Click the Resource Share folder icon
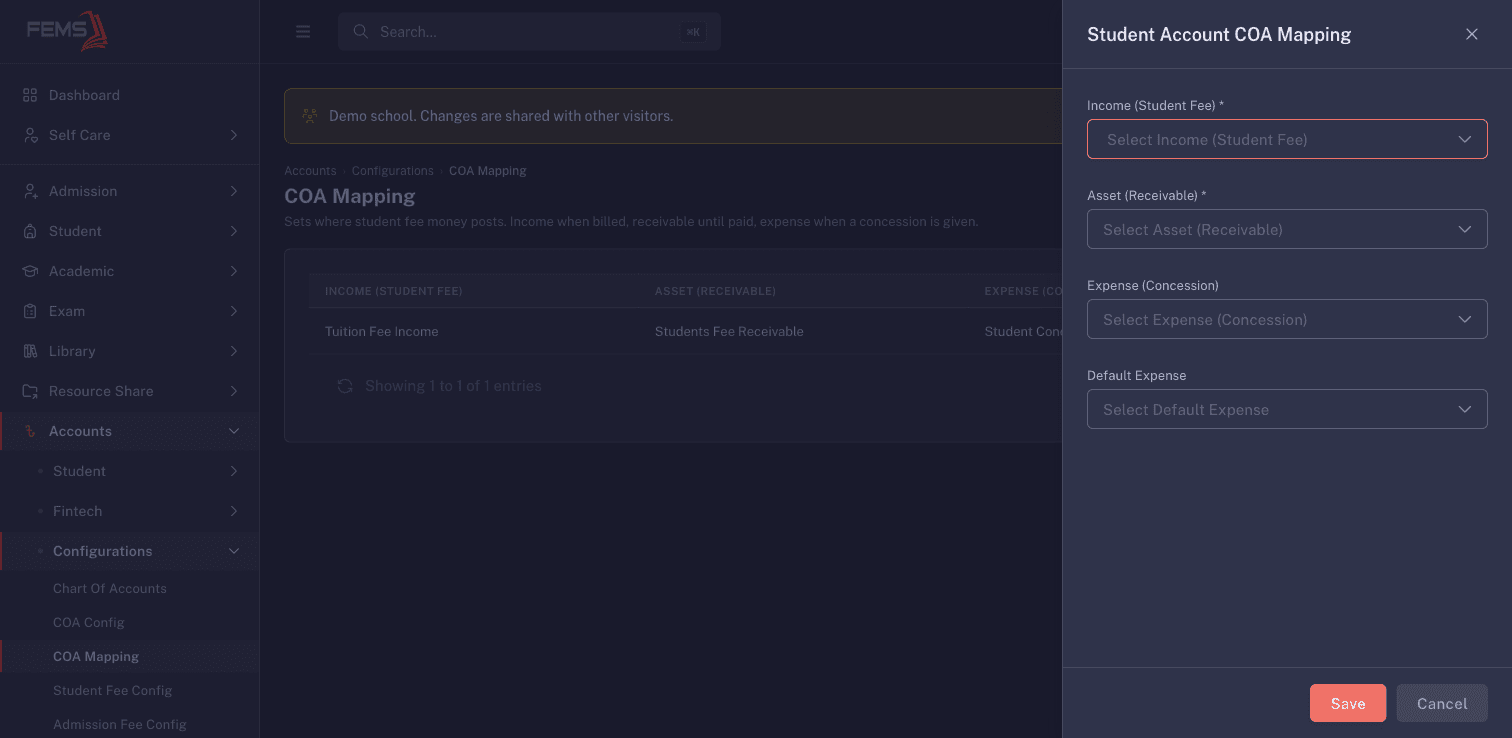The height and width of the screenshot is (738, 1512). (x=30, y=391)
